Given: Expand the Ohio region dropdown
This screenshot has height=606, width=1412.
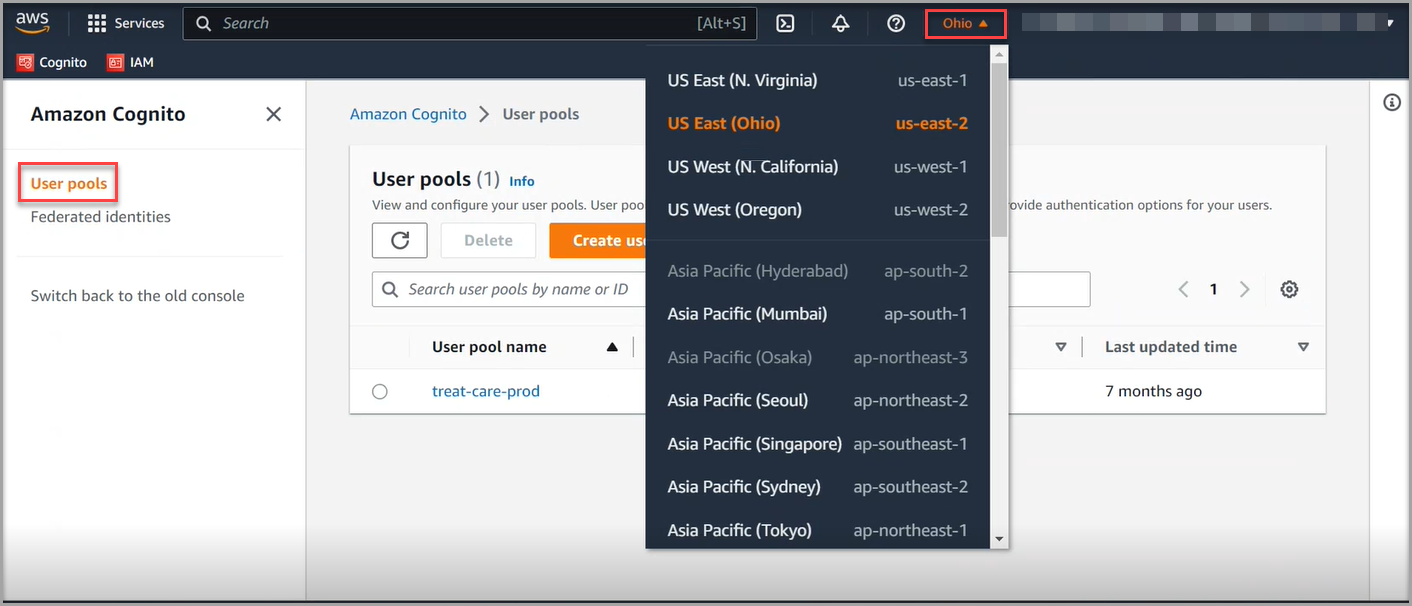Looking at the screenshot, I should (965, 23).
